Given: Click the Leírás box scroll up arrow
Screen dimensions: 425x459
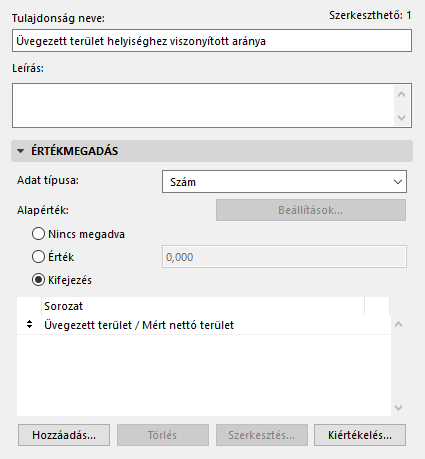Looking at the screenshot, I should pos(401,95).
